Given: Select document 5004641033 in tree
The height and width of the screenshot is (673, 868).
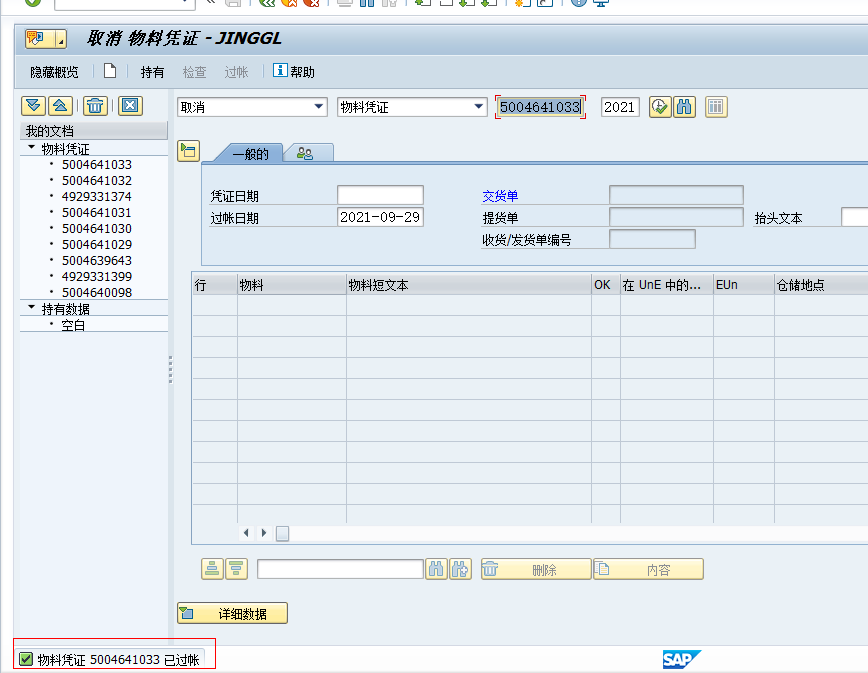Looking at the screenshot, I should click(x=97, y=164).
